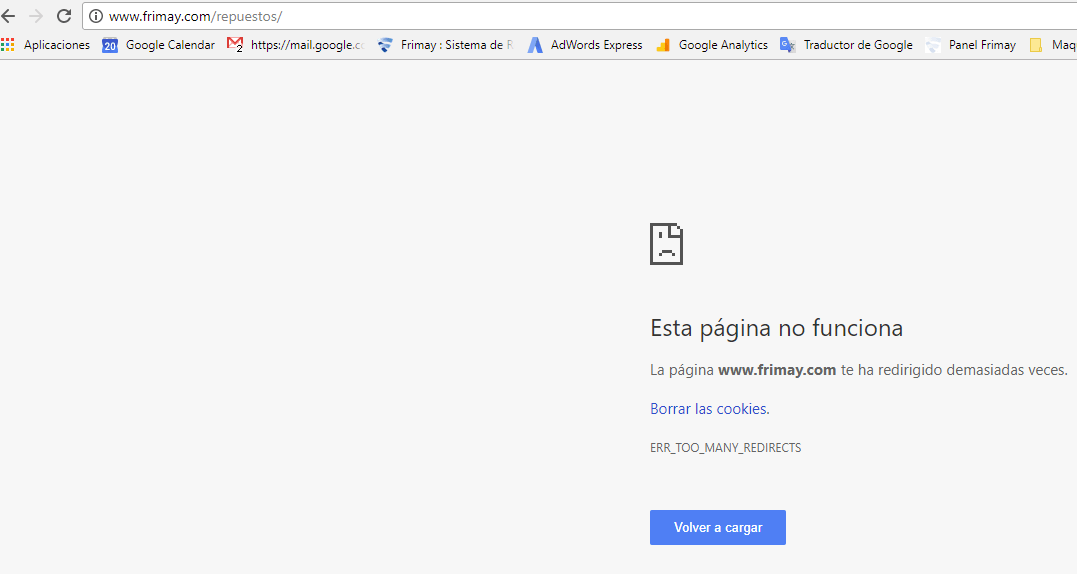The image size is (1077, 574).
Task: Select the ERR_TOO_MANY_REDIRECTS error code text
Action: pos(725,448)
